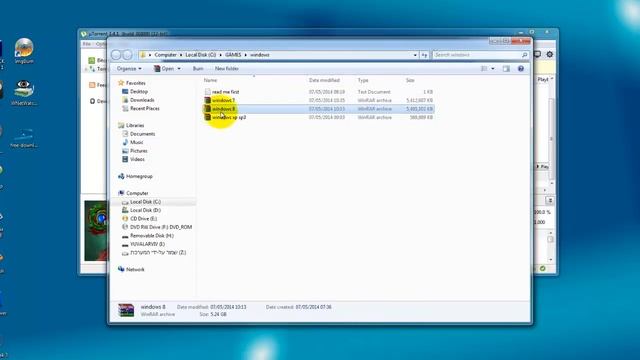
Task: Open the Videos library
Action: coord(137,159)
